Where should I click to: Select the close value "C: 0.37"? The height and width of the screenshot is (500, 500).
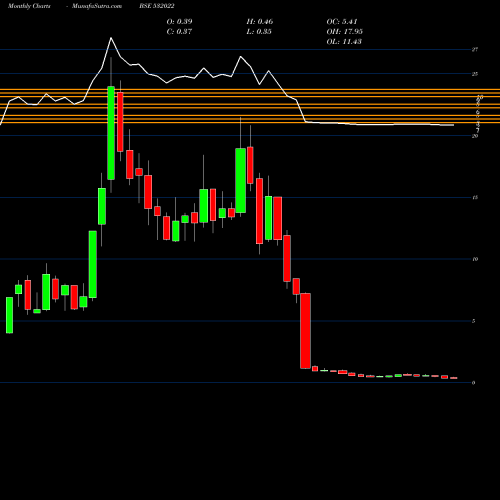[179, 31]
